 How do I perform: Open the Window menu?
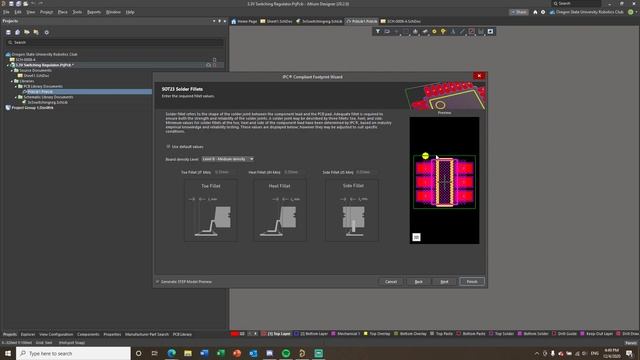coord(113,12)
